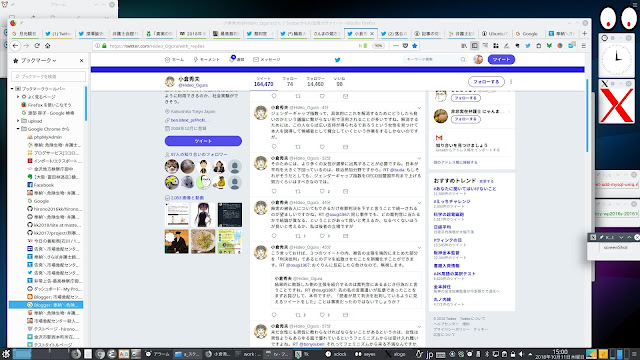Expand the よく見るページ folder

point(18,97)
